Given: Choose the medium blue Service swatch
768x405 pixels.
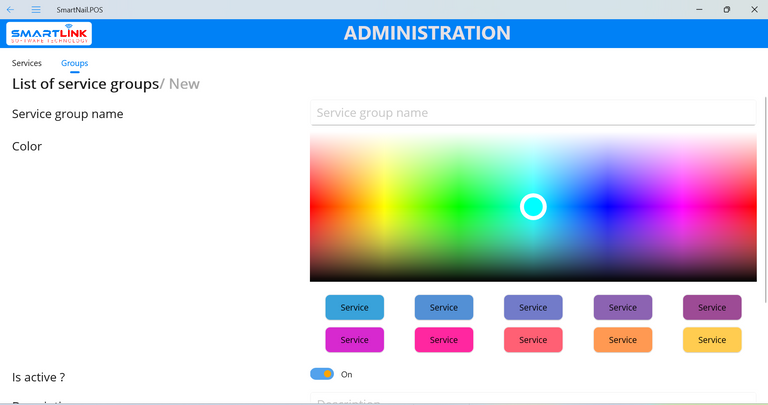Looking at the screenshot, I should pos(443,307).
